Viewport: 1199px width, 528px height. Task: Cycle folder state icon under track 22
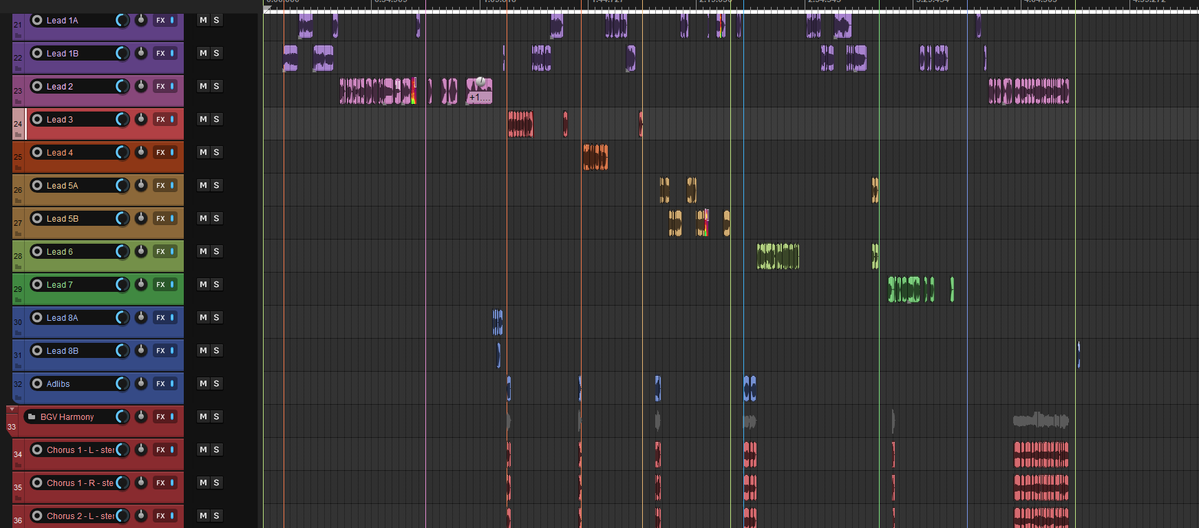pyautogui.click(x=18, y=67)
